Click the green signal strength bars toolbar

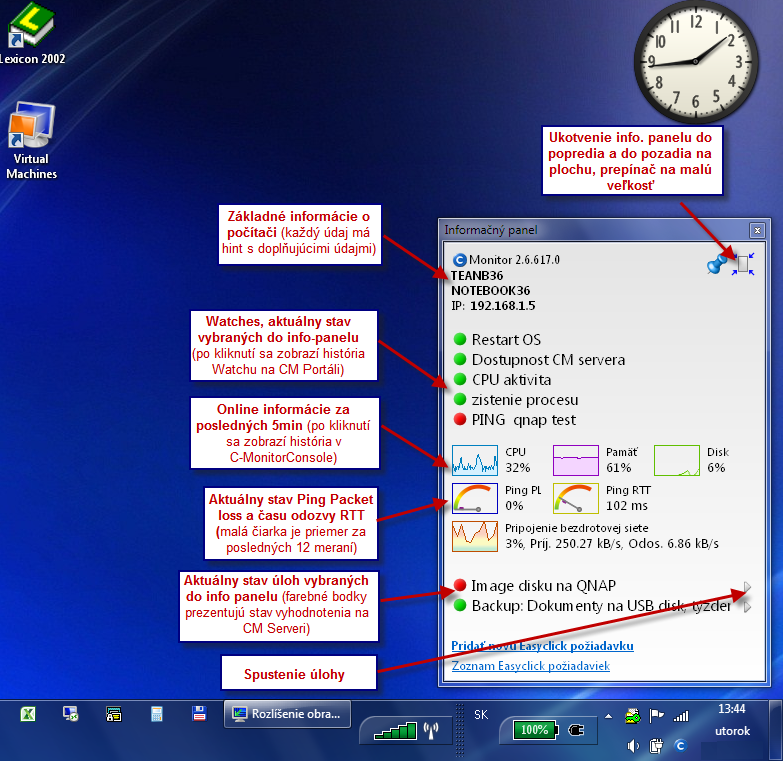395,731
